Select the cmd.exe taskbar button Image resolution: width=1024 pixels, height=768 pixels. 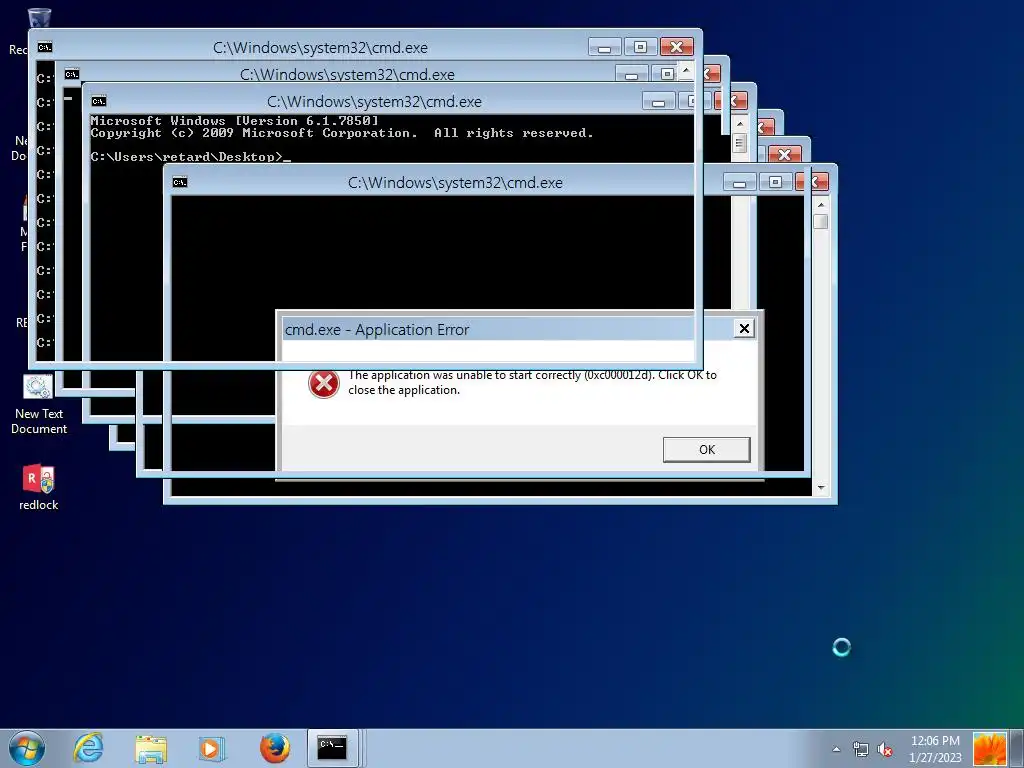pyautogui.click(x=333, y=748)
